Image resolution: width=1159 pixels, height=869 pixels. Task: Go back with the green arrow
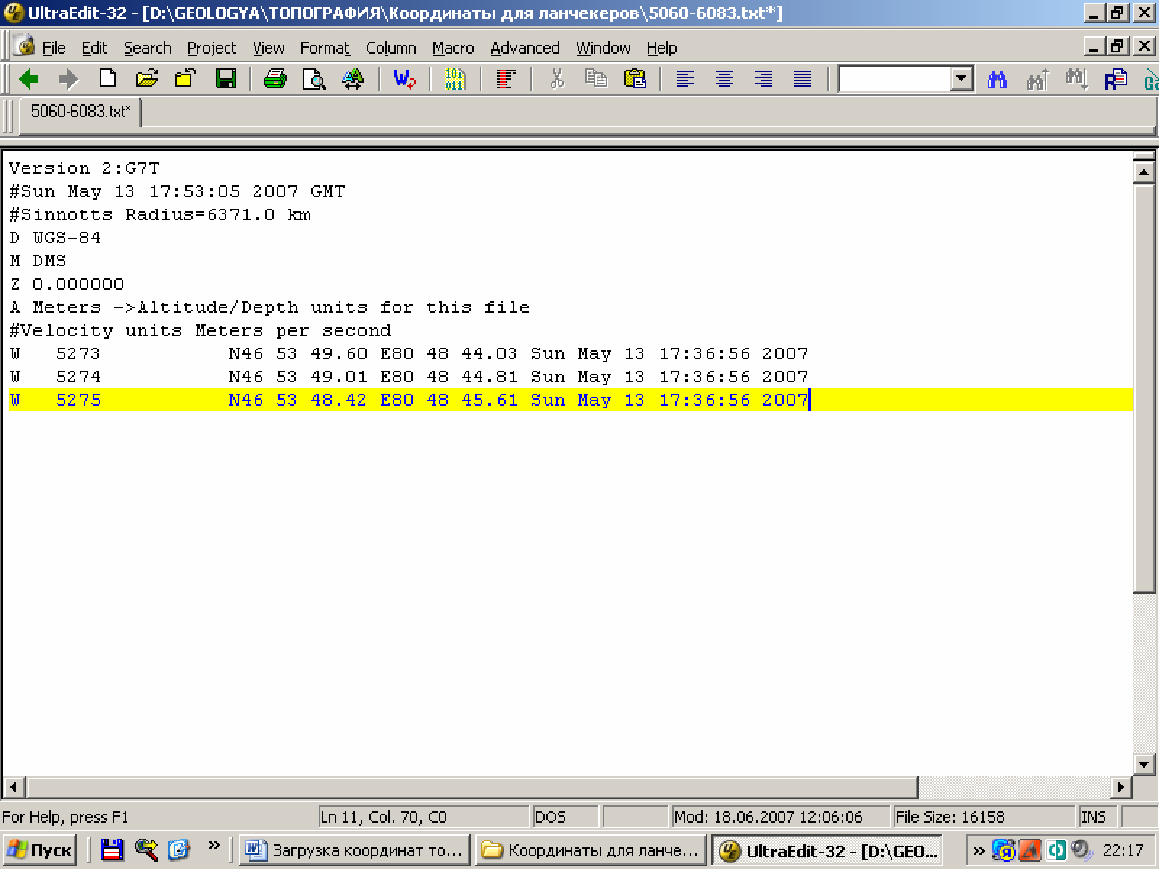tap(29, 78)
